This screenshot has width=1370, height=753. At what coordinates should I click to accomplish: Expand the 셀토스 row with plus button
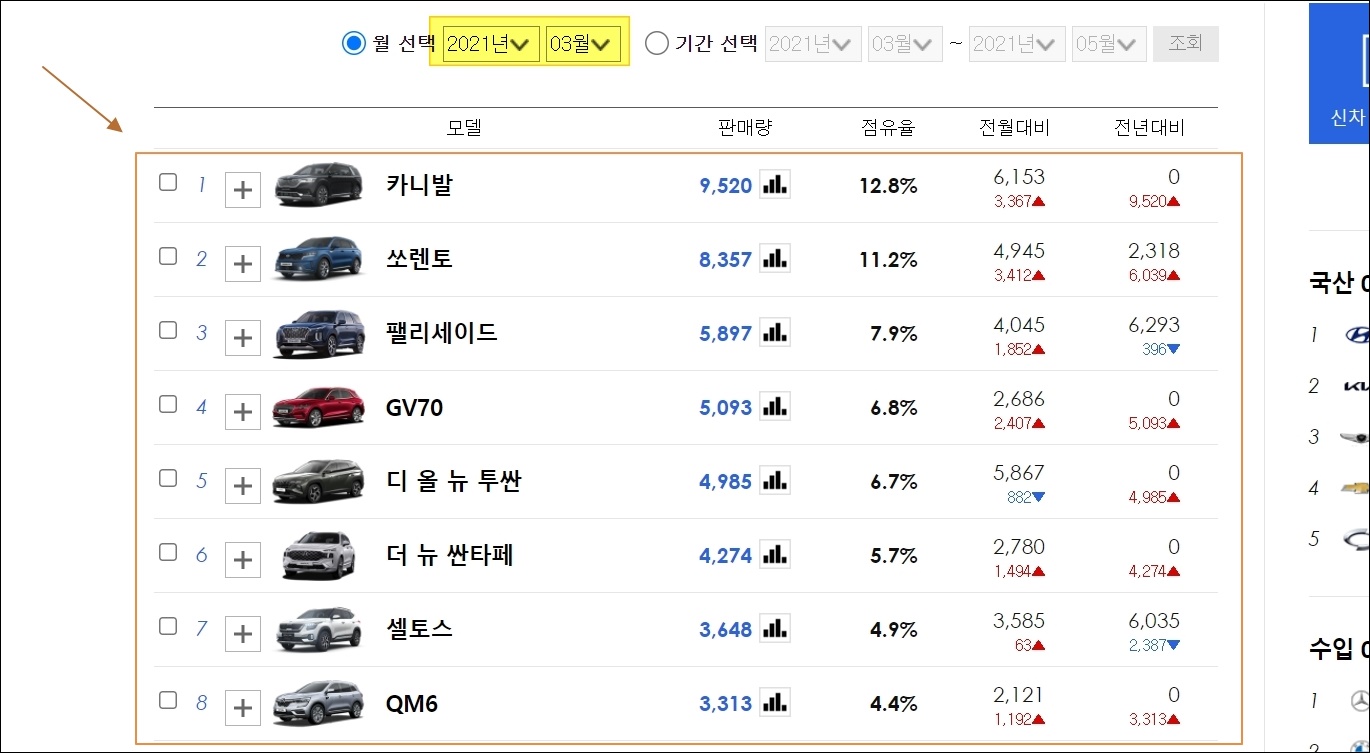coord(243,633)
